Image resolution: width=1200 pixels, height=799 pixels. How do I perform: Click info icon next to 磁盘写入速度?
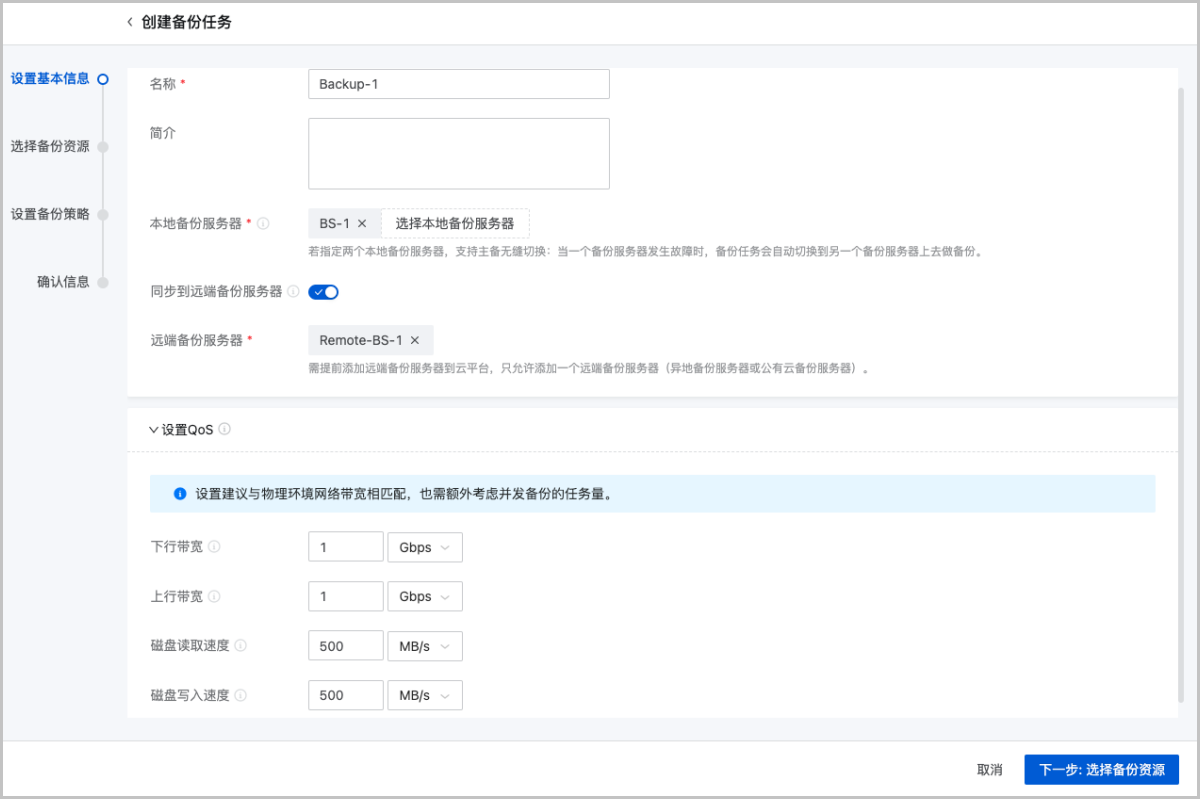240,695
